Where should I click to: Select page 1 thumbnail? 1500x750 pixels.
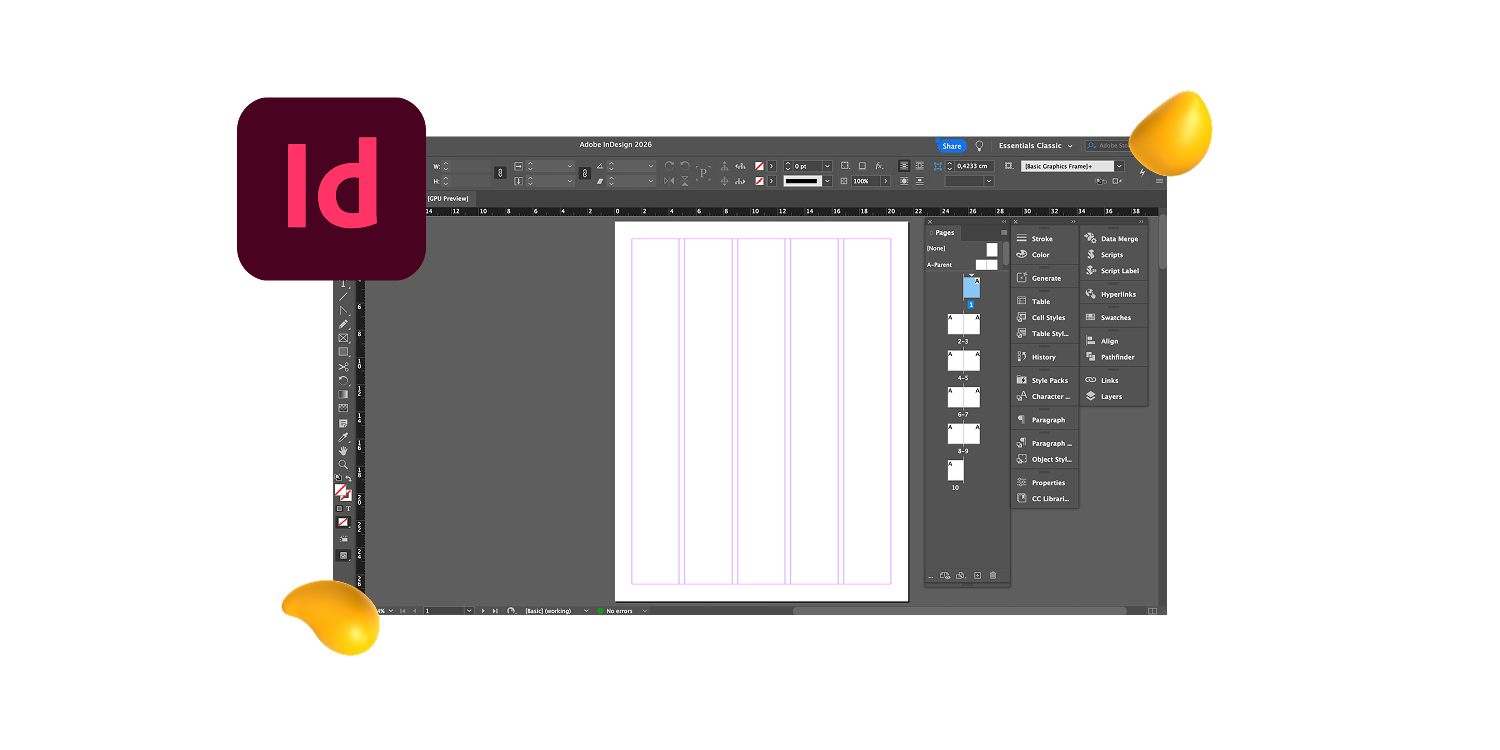tap(971, 288)
